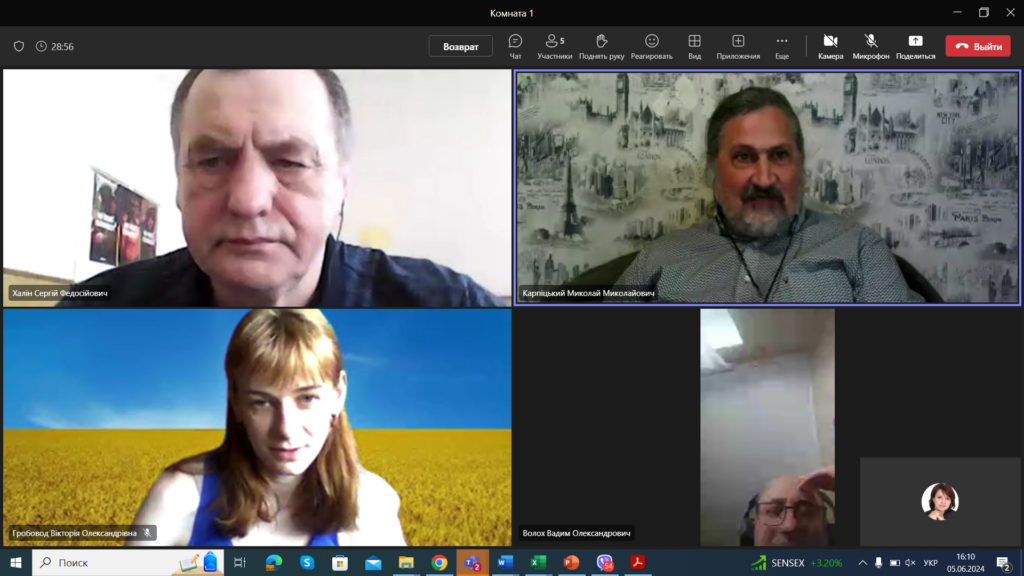Image resolution: width=1024 pixels, height=576 pixels.
Task: Switch to Microsoft Teams taskbar item
Action: 472,563
